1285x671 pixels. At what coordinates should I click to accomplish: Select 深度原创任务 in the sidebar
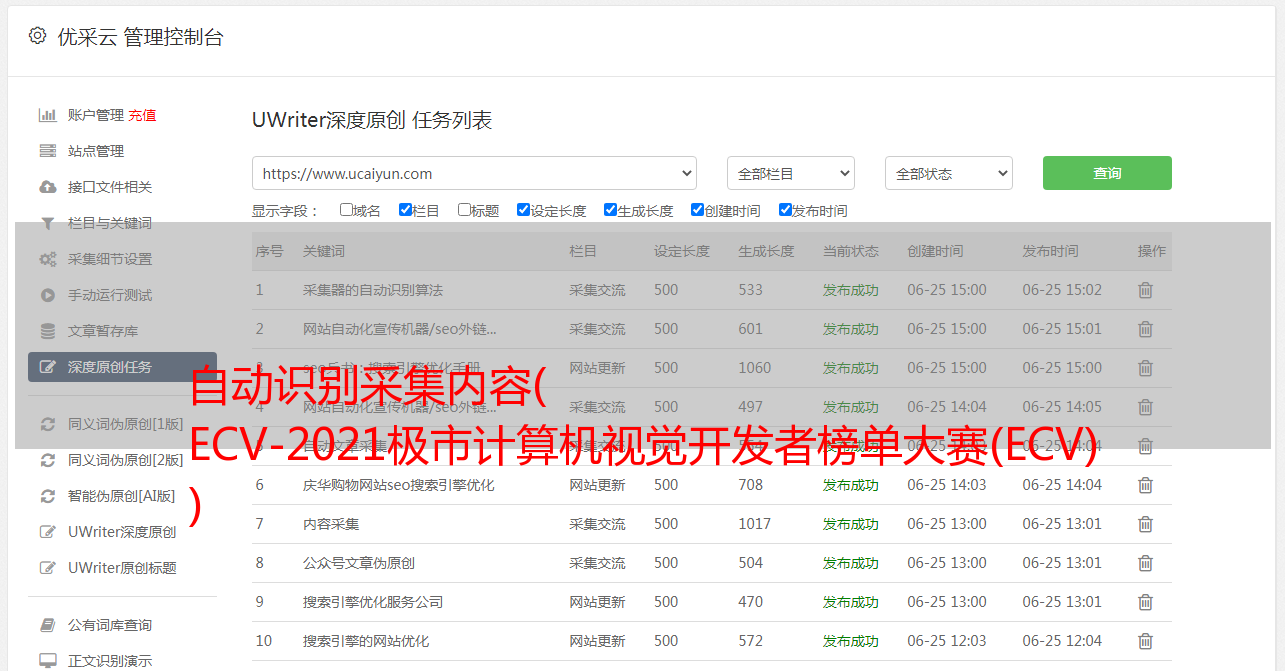pos(122,367)
